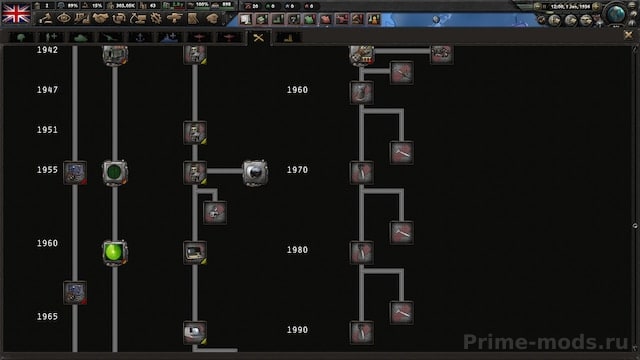The height and width of the screenshot is (360, 640).
Task: Select the last yellow figure map mode icon
Action: pos(373,19)
